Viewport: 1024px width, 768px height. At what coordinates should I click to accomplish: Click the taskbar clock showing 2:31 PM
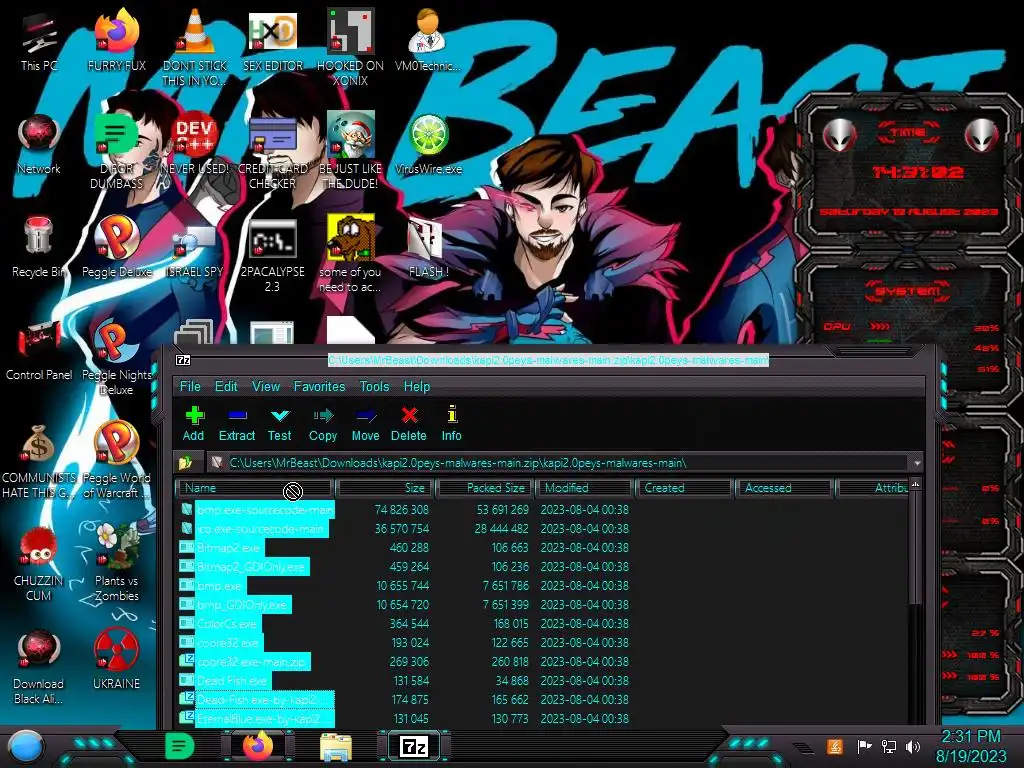pyautogui.click(x=971, y=746)
